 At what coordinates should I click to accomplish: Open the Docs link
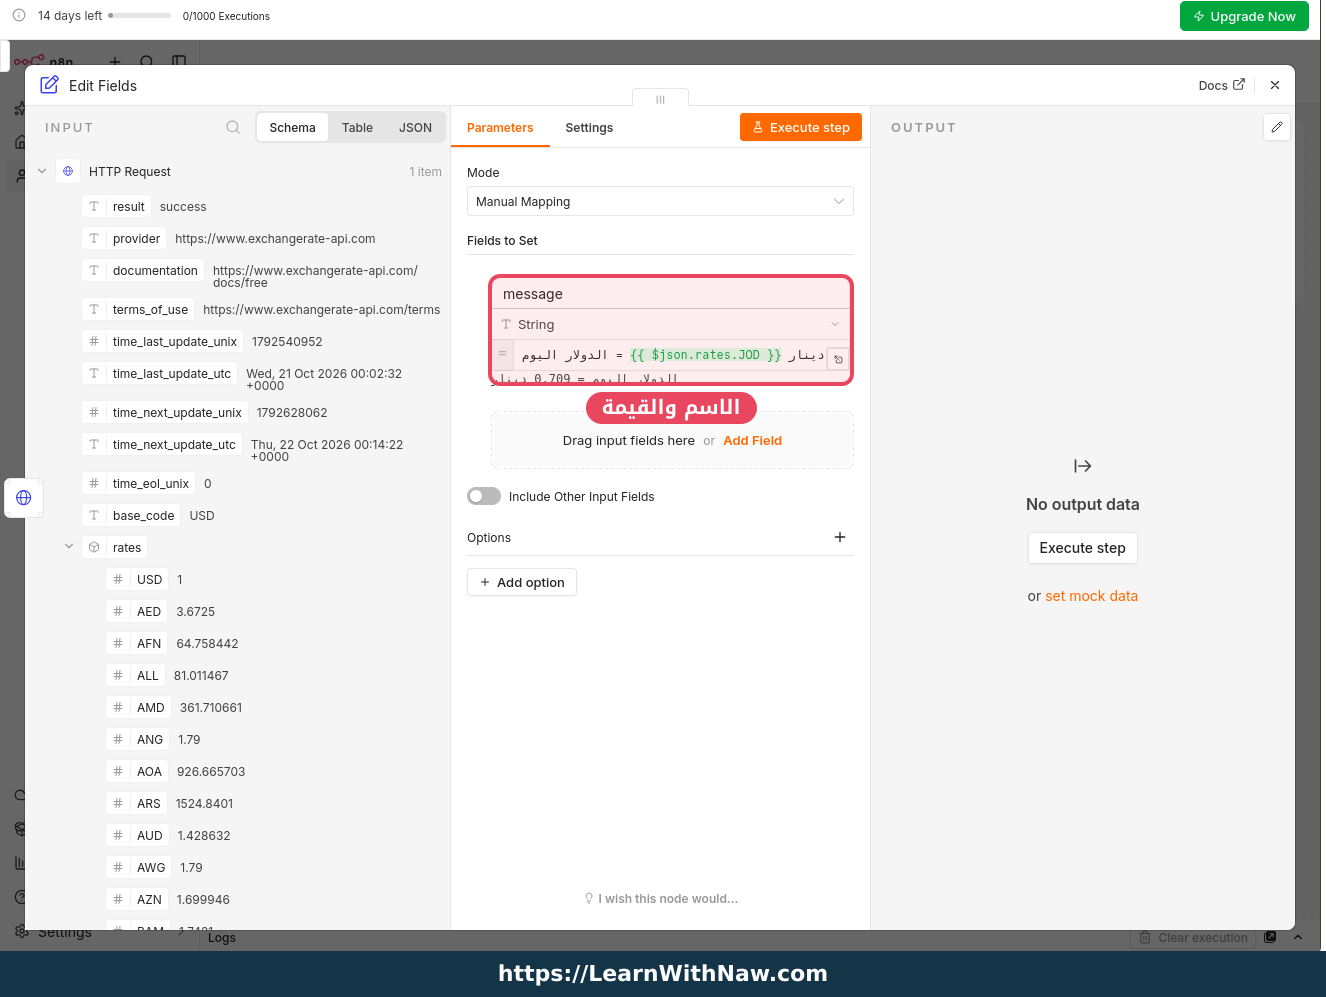point(1222,85)
